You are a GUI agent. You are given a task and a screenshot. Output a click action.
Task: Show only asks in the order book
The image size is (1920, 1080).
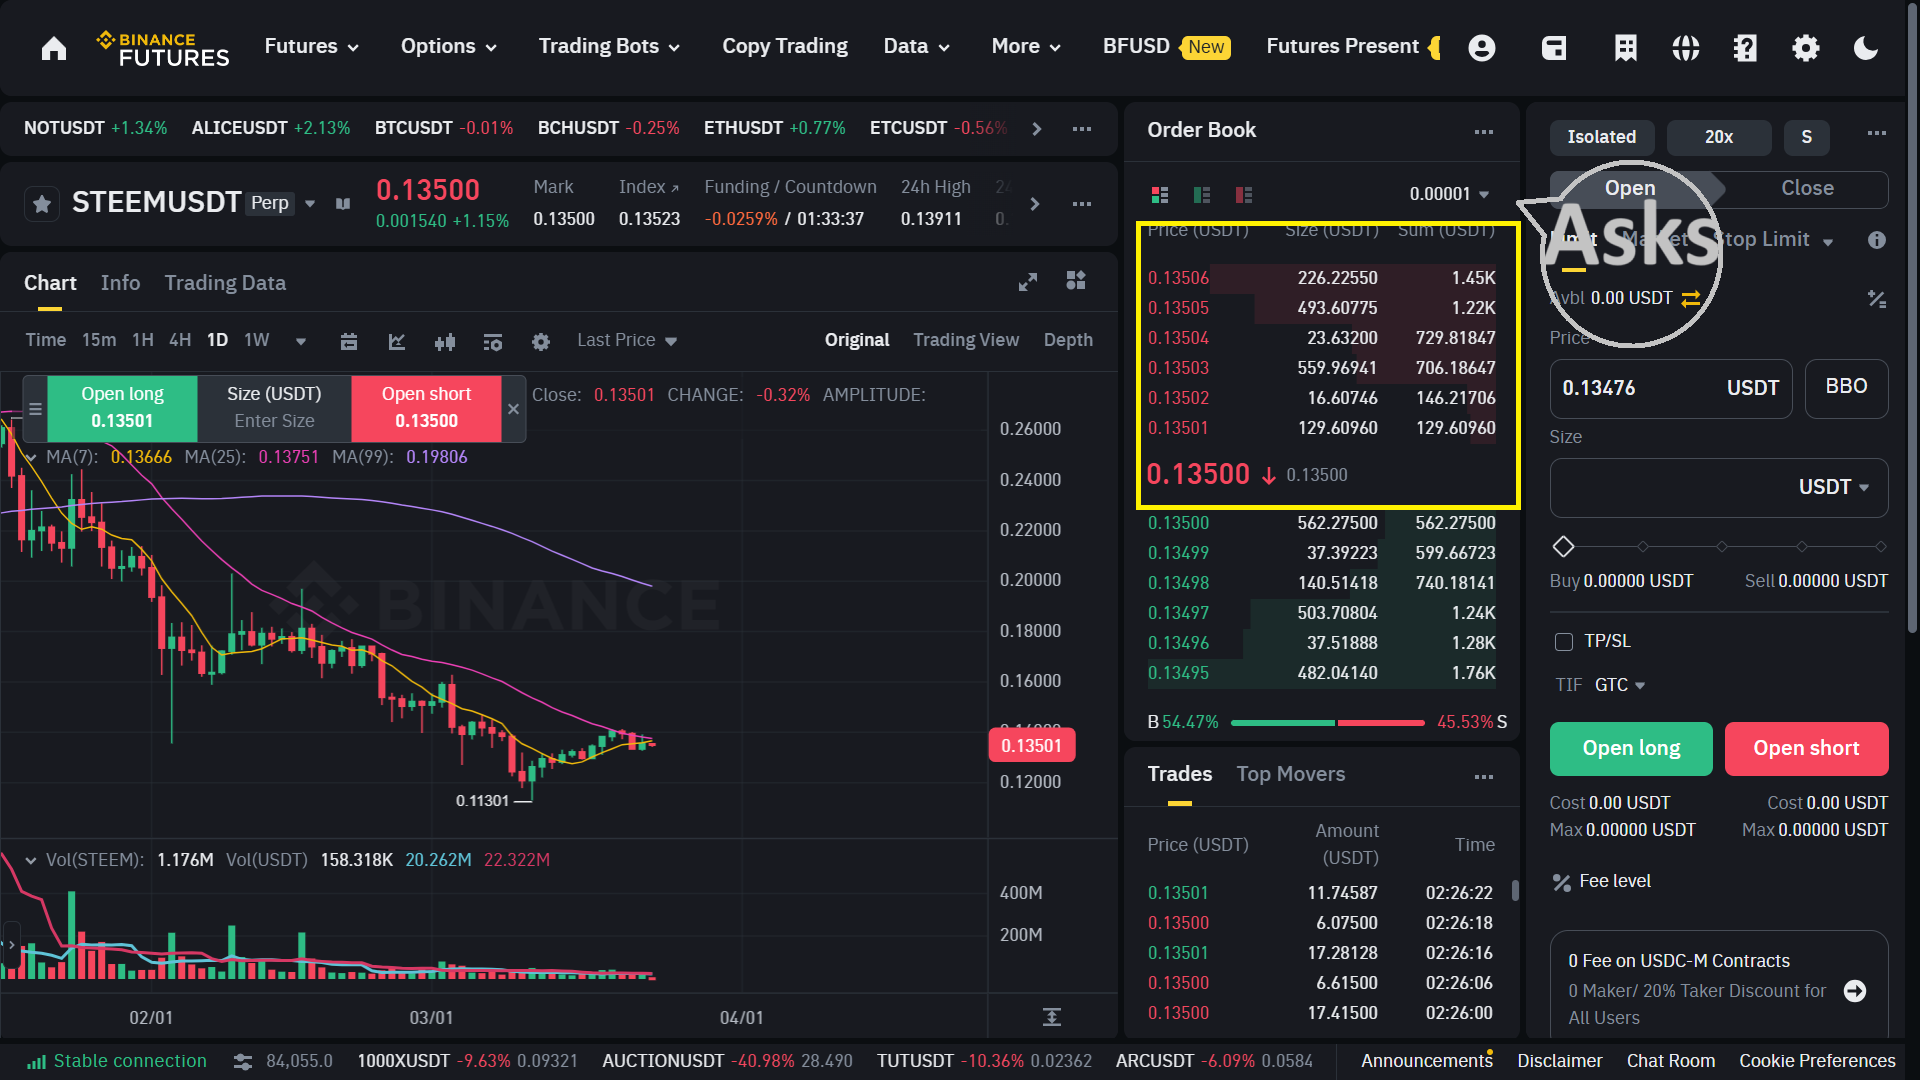1244,194
